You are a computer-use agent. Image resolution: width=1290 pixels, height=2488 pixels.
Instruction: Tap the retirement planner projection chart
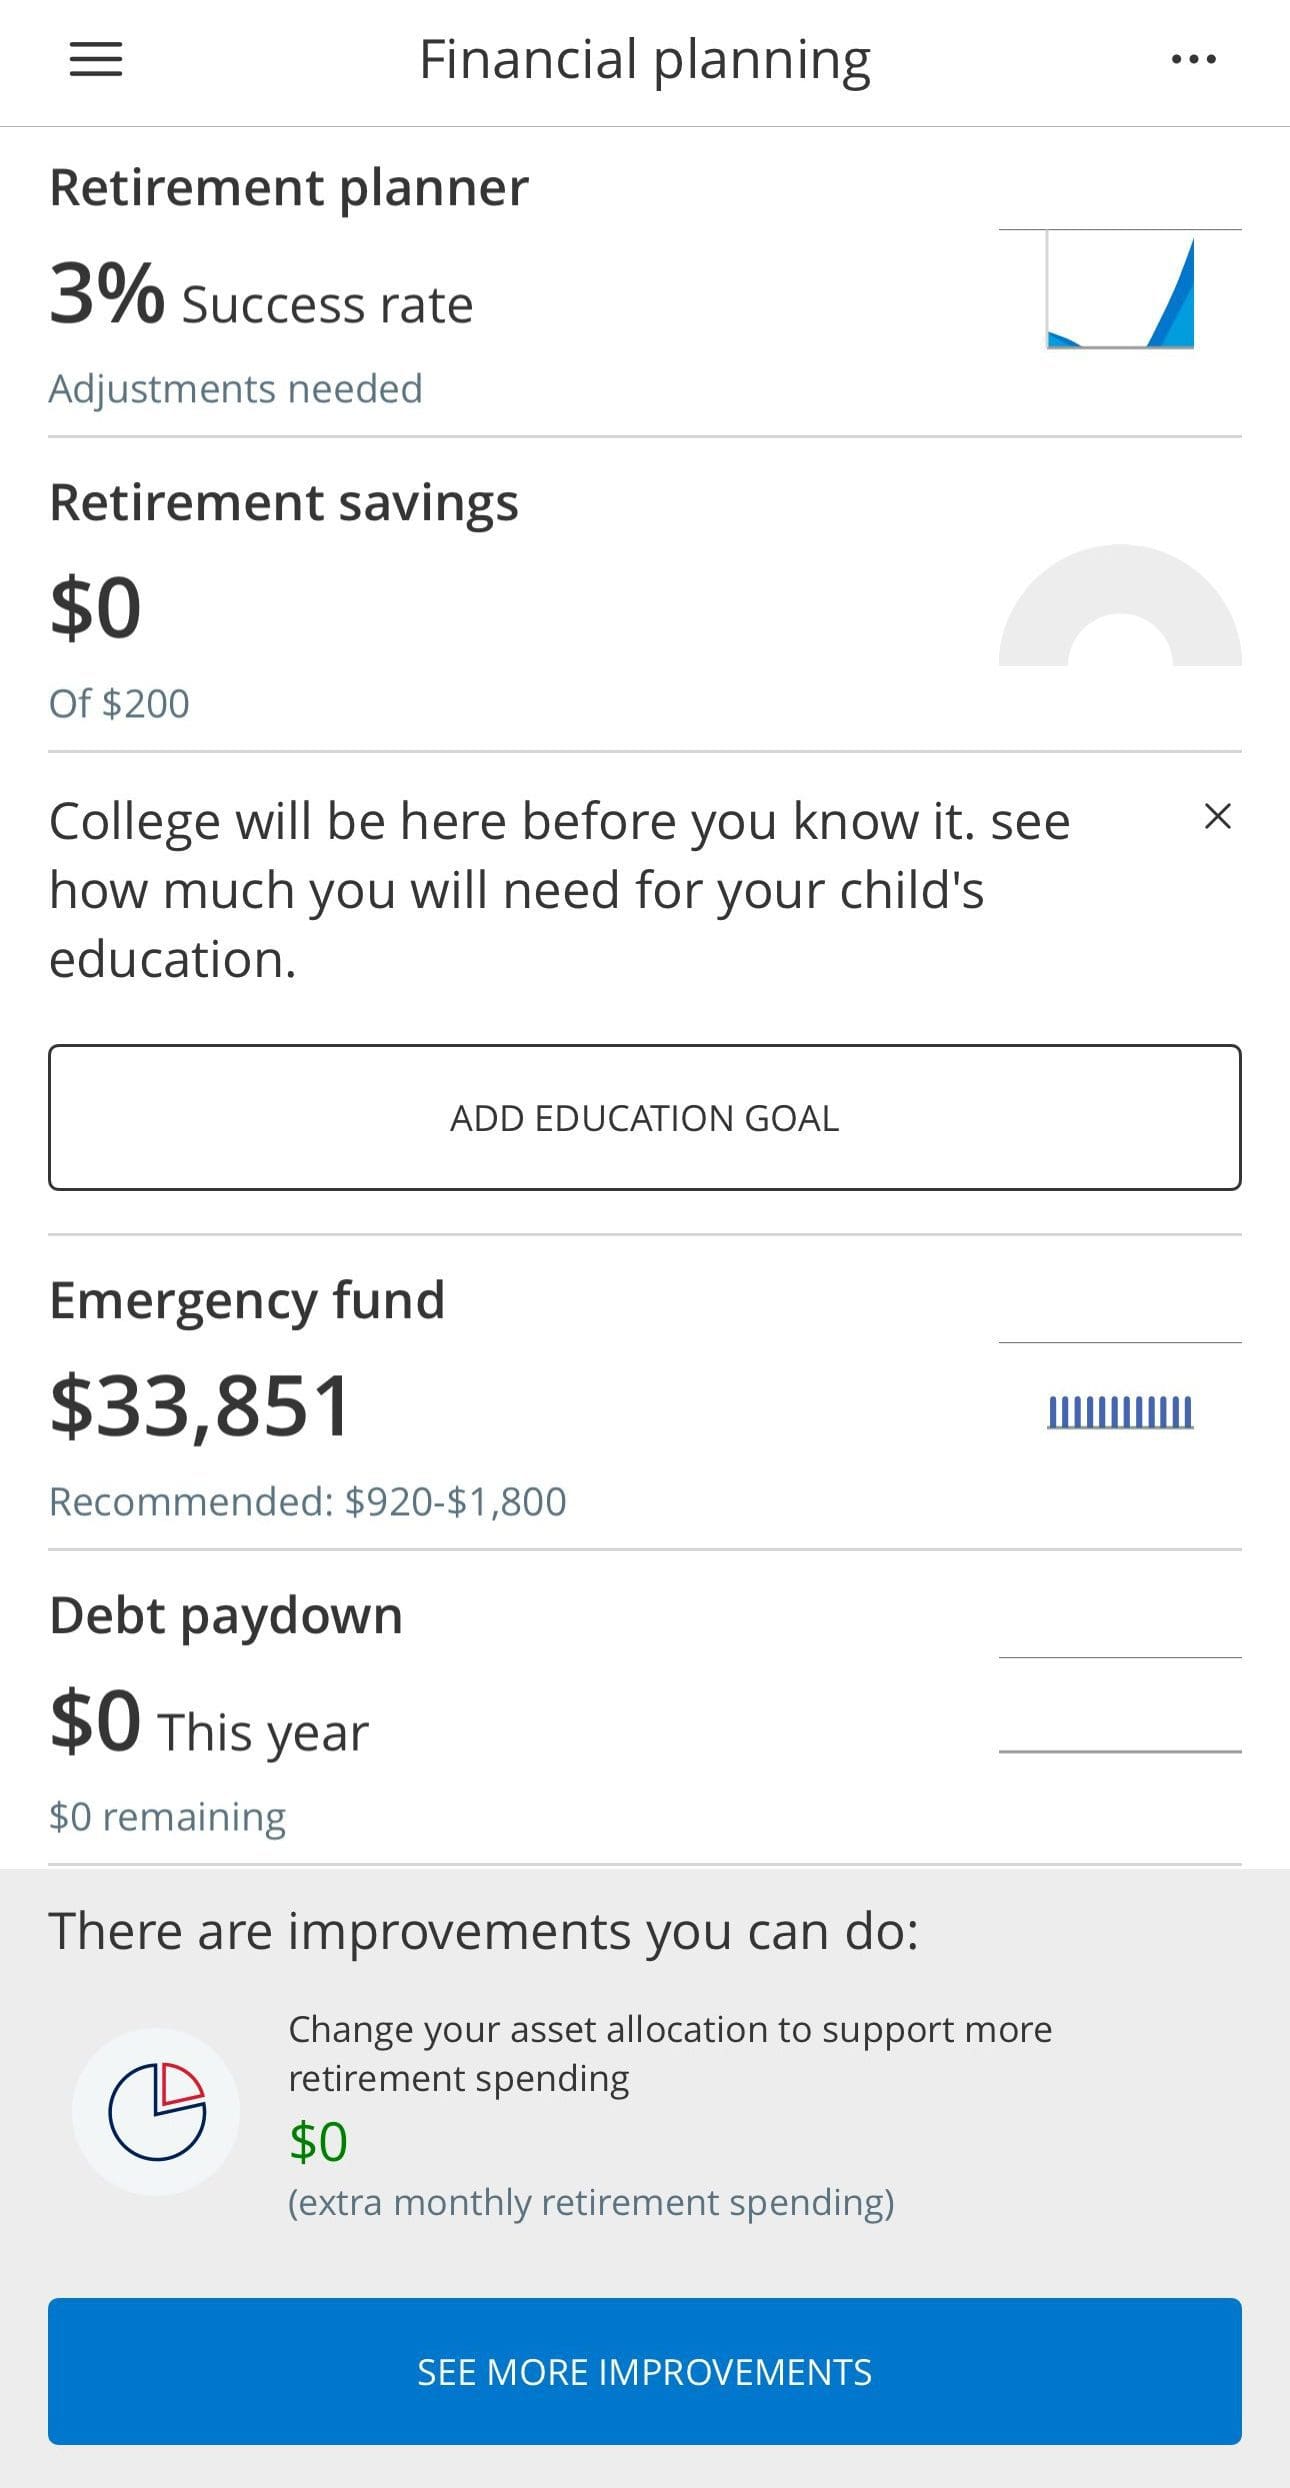coord(1120,290)
